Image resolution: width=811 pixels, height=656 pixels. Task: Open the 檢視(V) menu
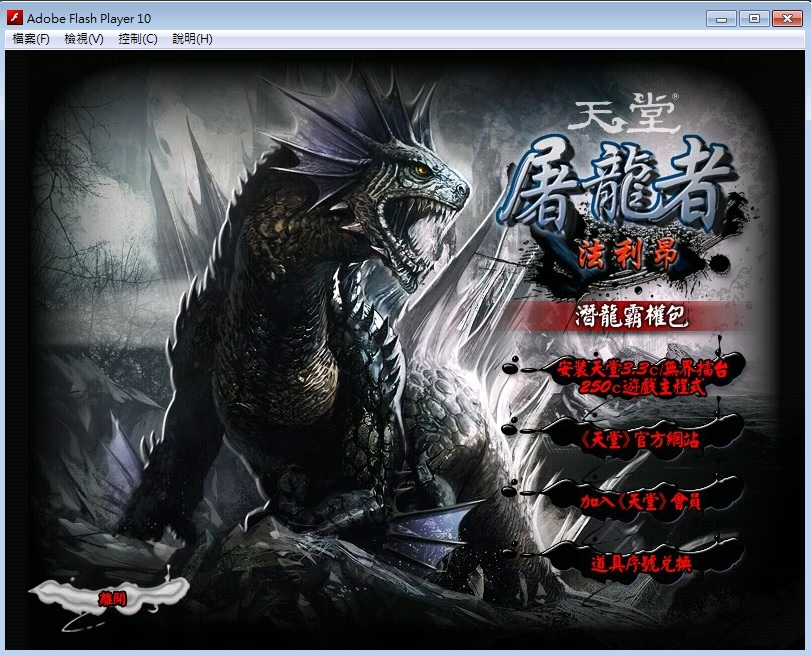click(84, 39)
